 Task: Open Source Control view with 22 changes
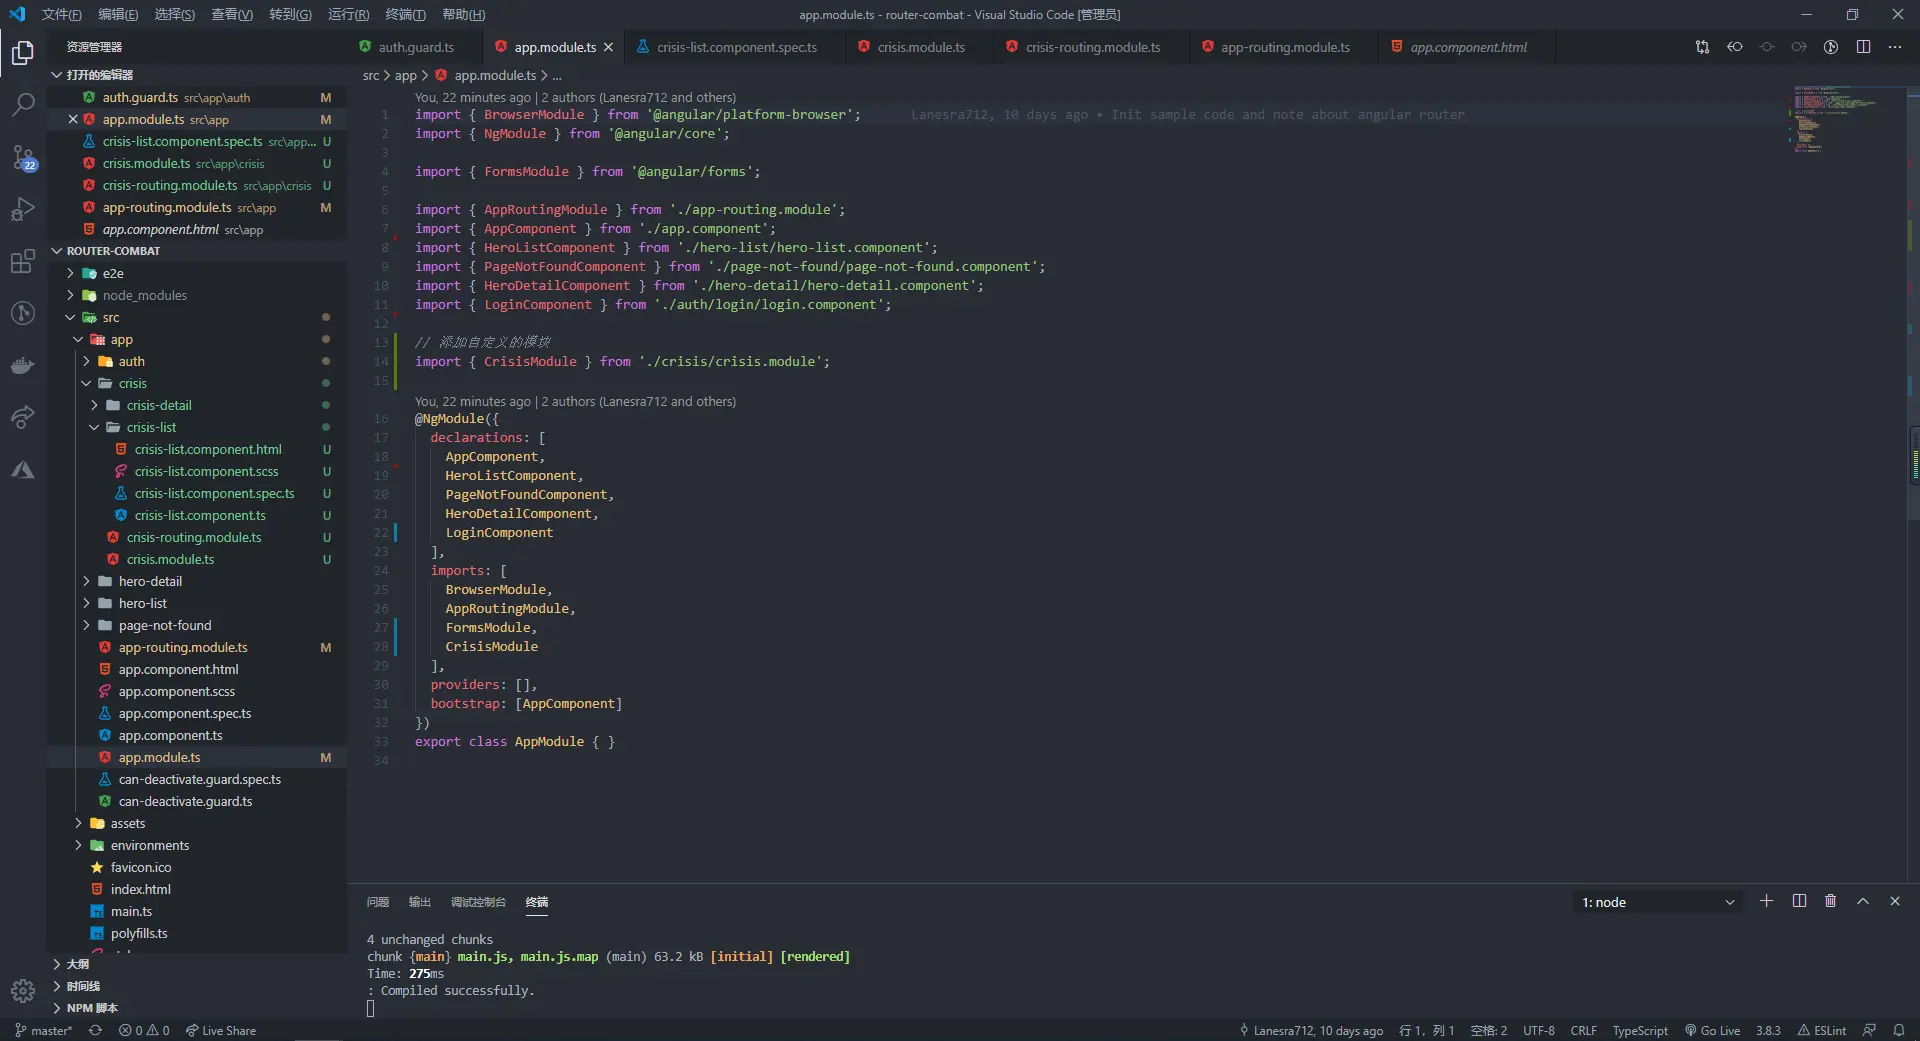23,157
